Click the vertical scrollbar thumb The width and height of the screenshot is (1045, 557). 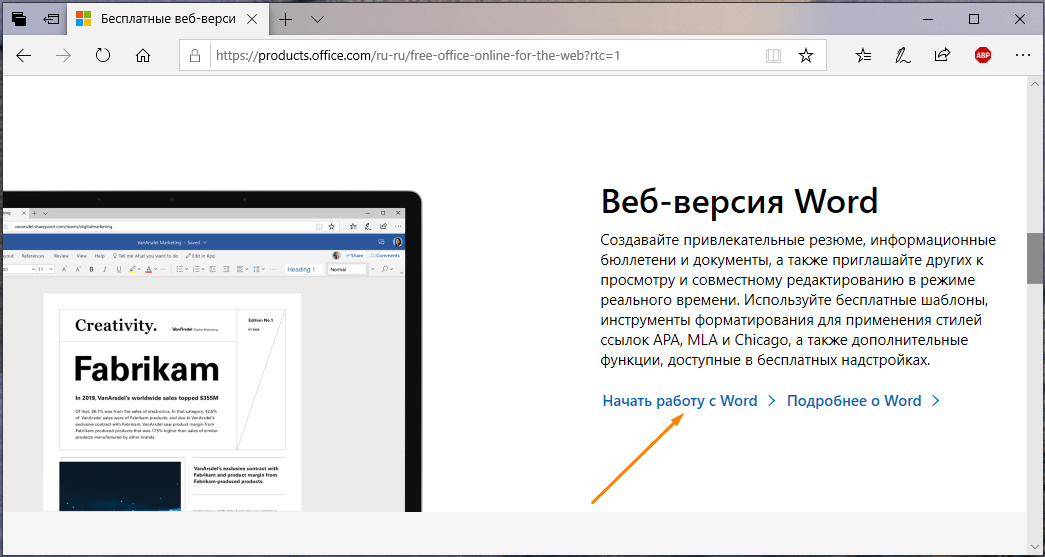1034,259
